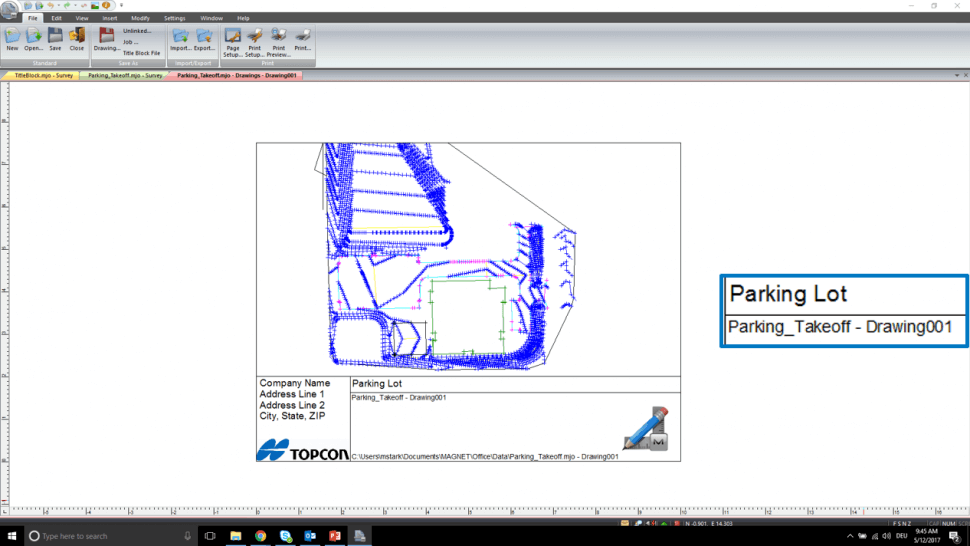The image size is (970, 546).
Task: Open the Insert ribbon tab
Action: click(109, 18)
